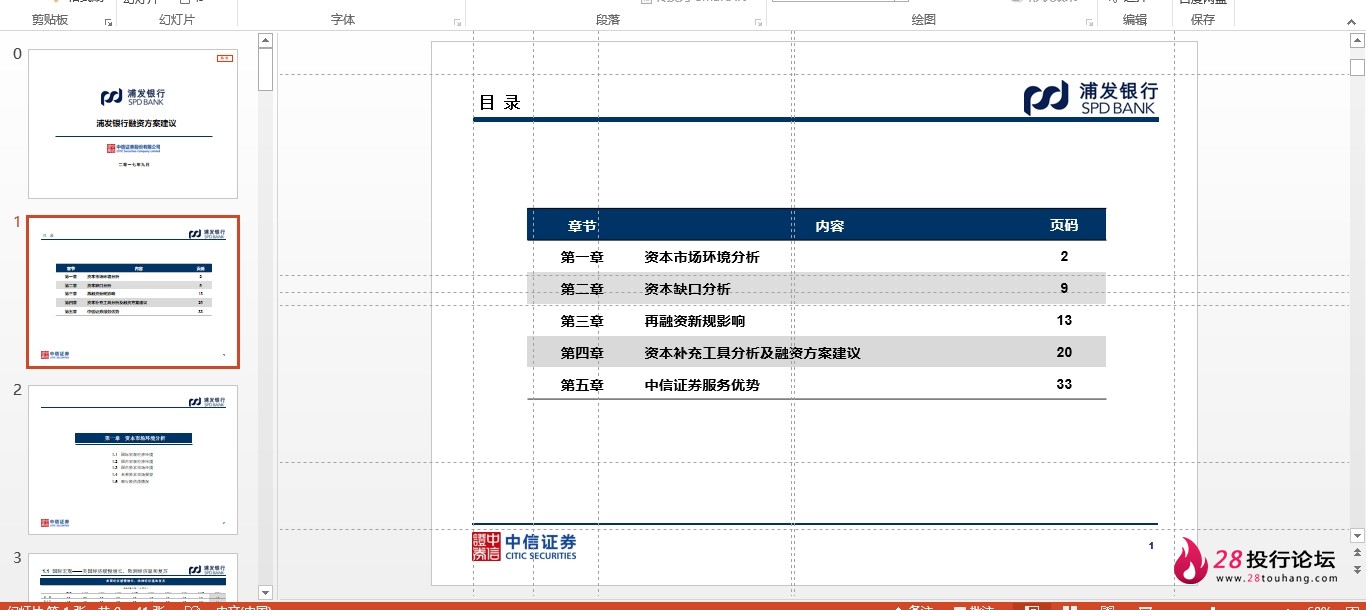
Task: Click page number 13 in 第三章 row
Action: pos(1064,321)
